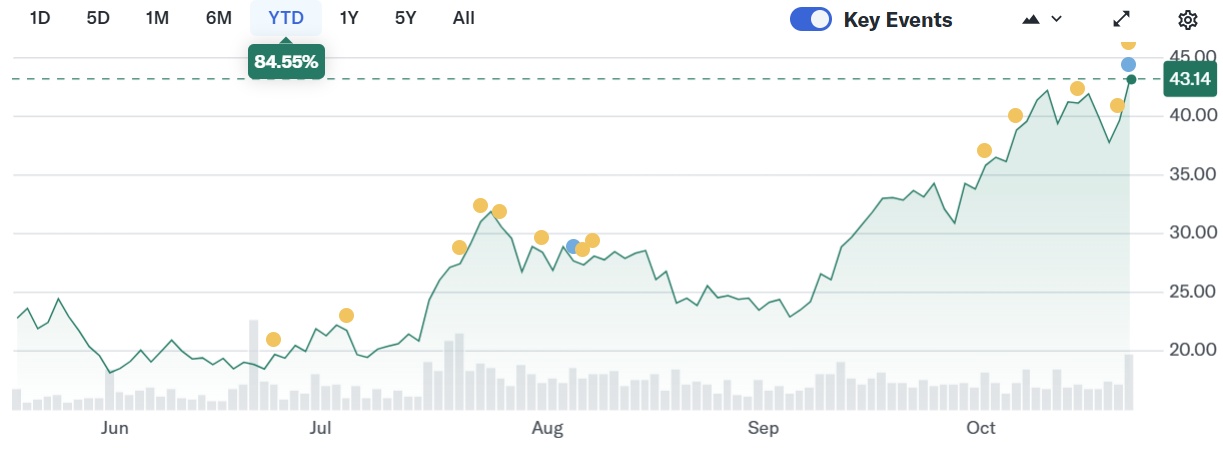The image size is (1223, 460).
Task: Show the 1Y time range
Action: (x=349, y=17)
